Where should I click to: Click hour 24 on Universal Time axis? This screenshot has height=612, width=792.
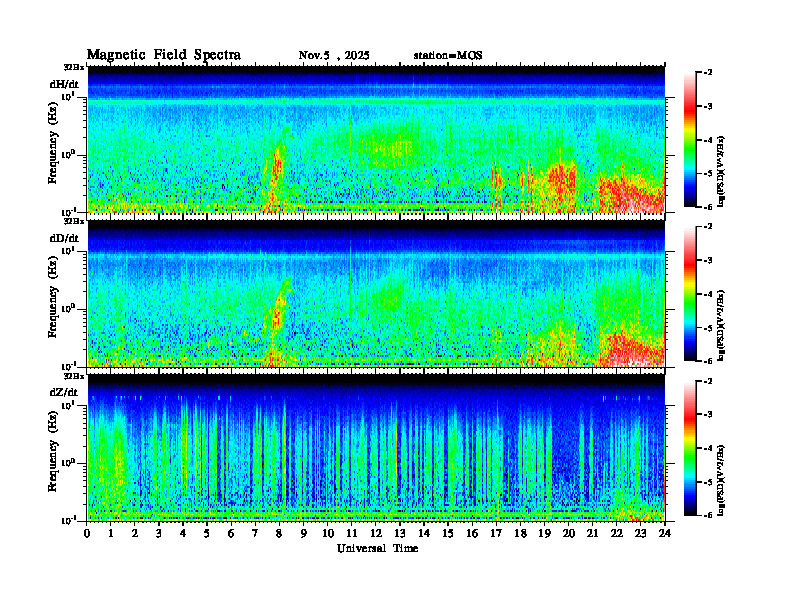665,533
